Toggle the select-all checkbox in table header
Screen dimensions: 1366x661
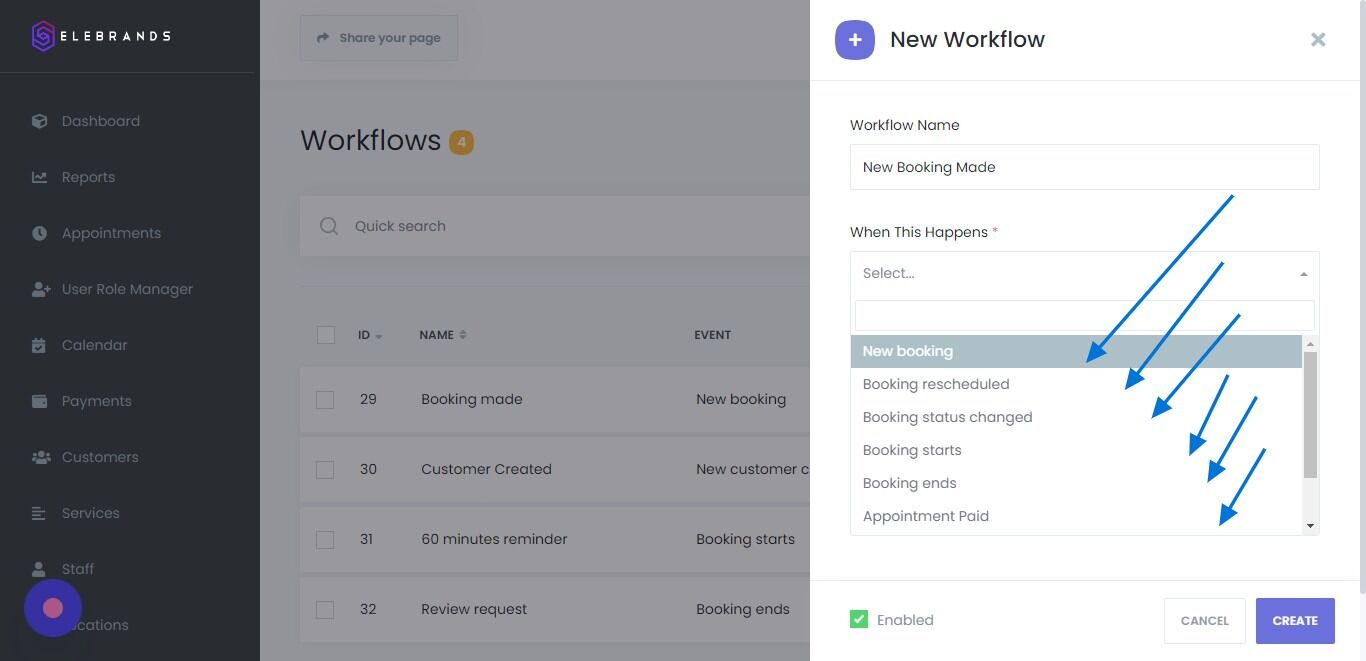click(325, 335)
